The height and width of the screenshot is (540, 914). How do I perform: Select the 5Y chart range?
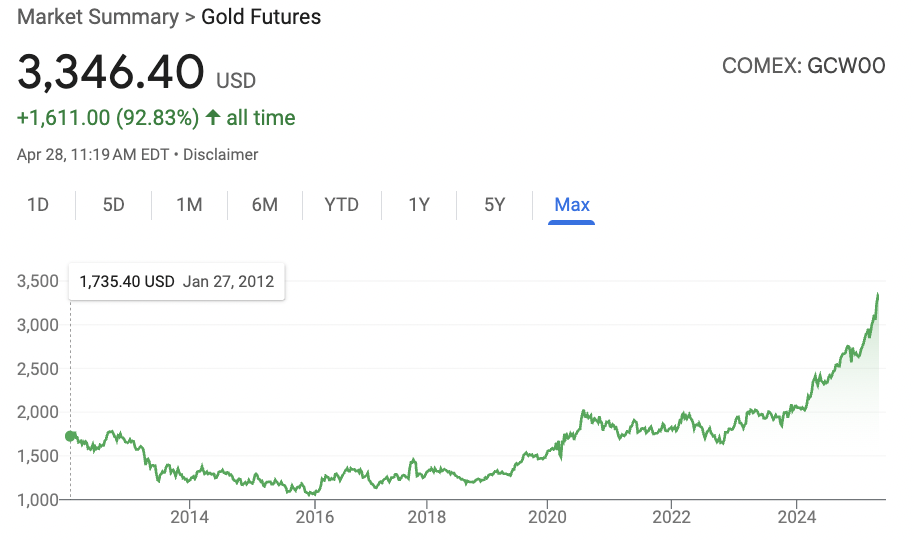[x=494, y=205]
